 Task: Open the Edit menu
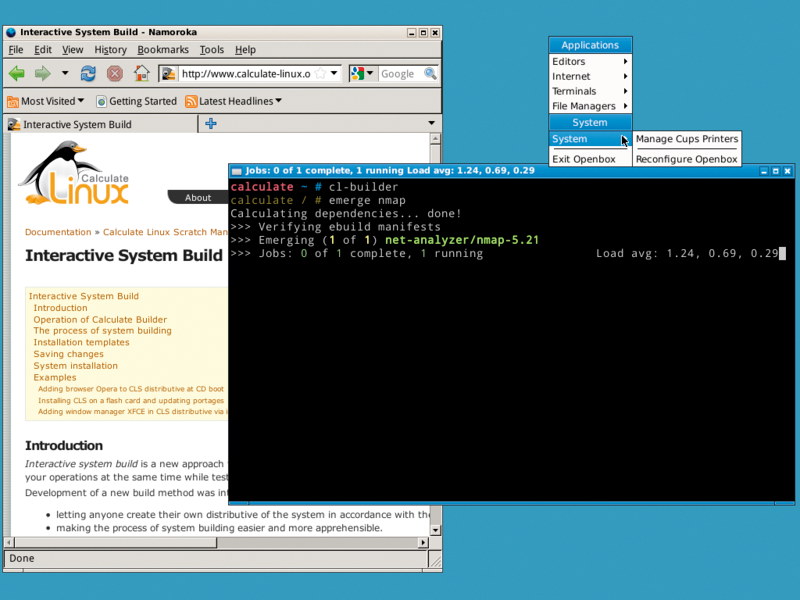tap(43, 49)
